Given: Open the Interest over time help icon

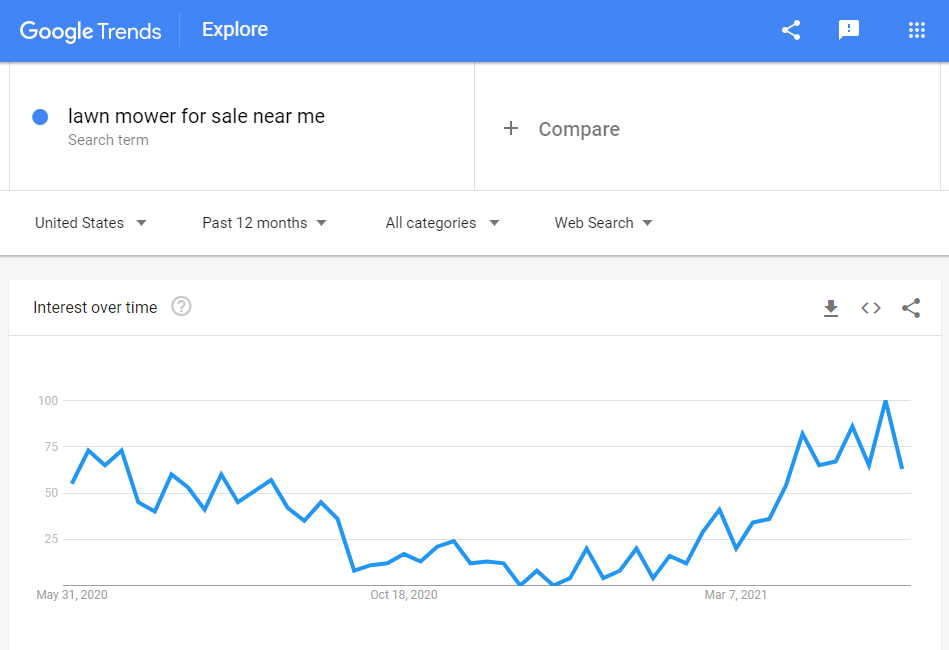Looking at the screenshot, I should point(181,307).
